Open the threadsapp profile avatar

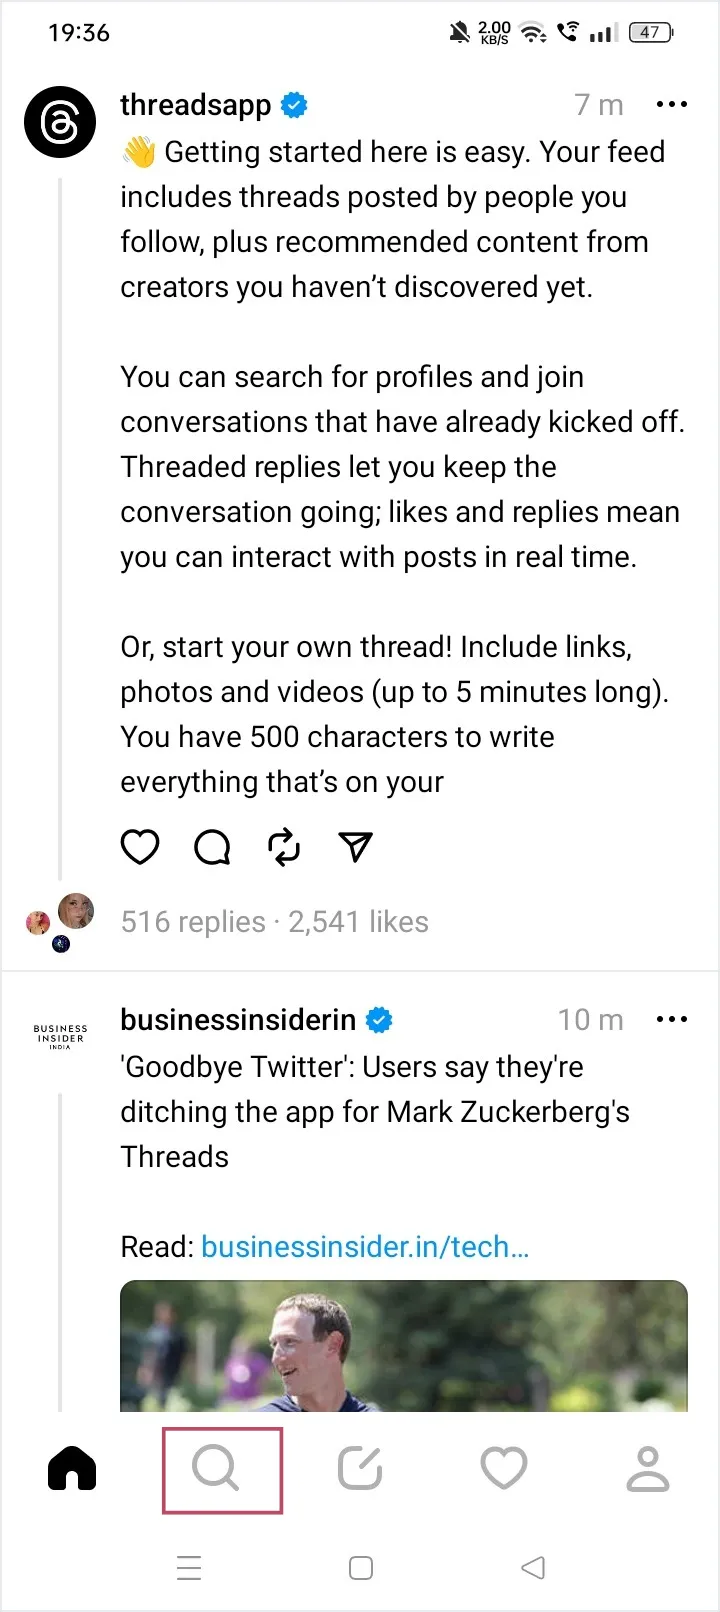[60, 122]
